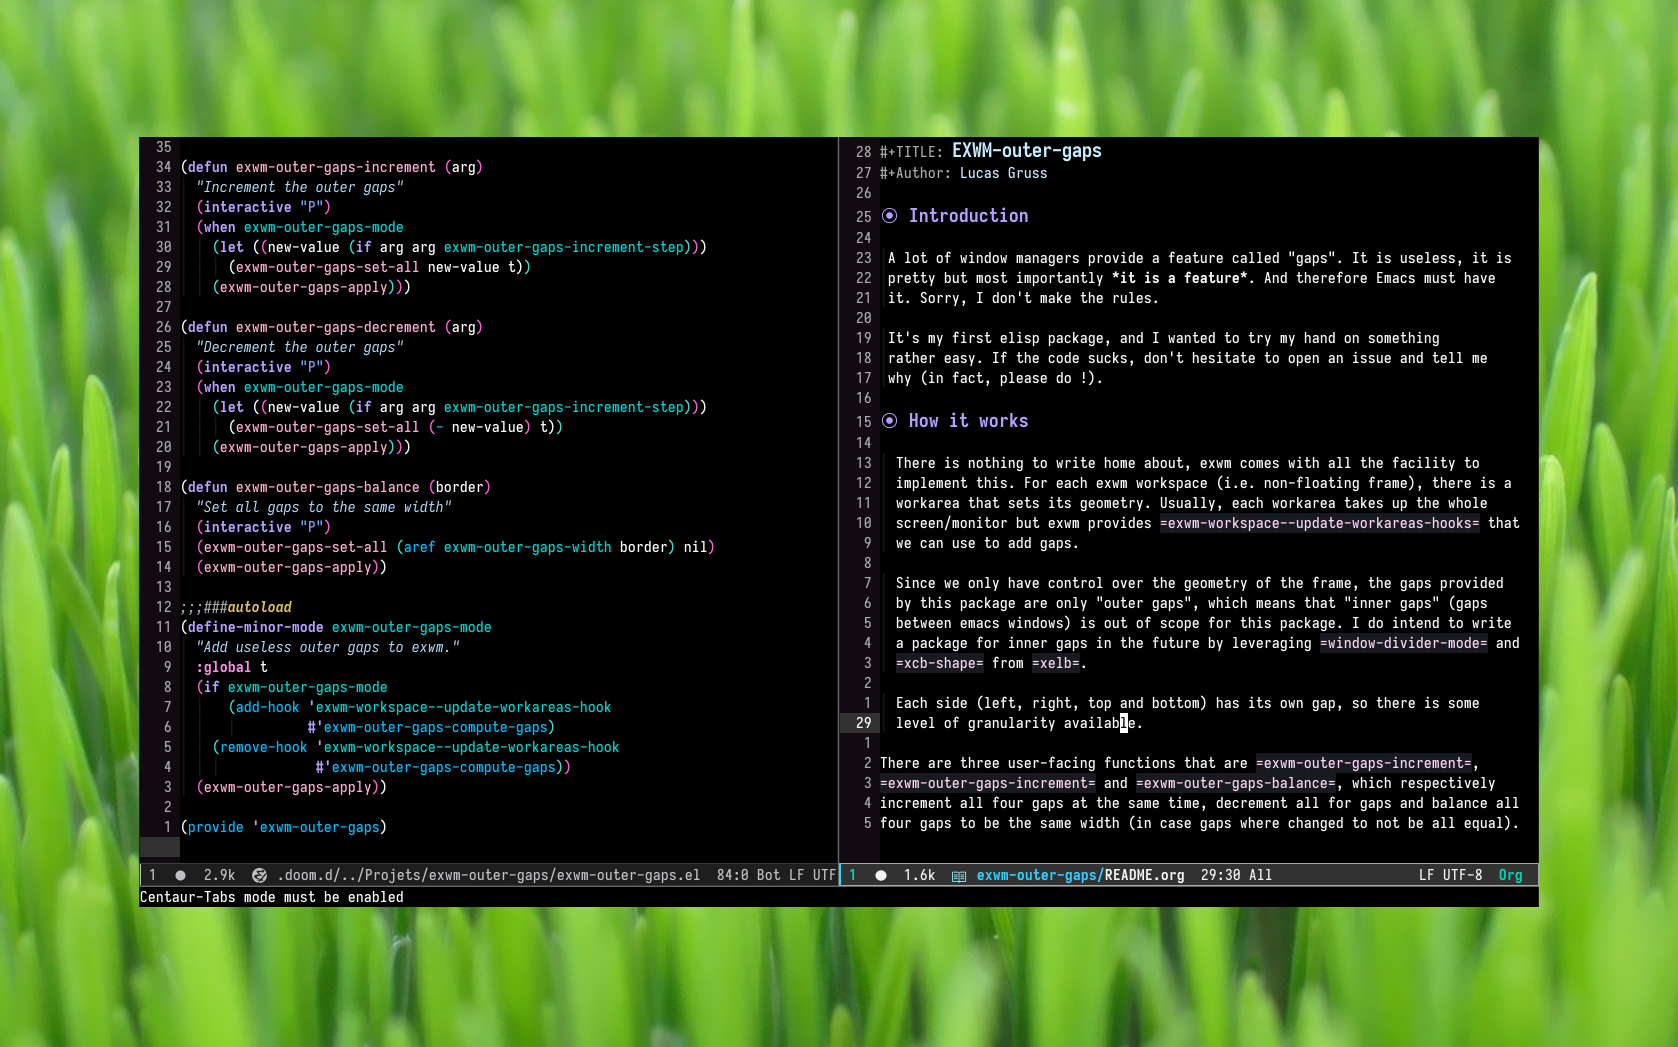Image resolution: width=1678 pixels, height=1047 pixels.
Task: Click 'LF' line ending in left modeline
Action: (796, 875)
